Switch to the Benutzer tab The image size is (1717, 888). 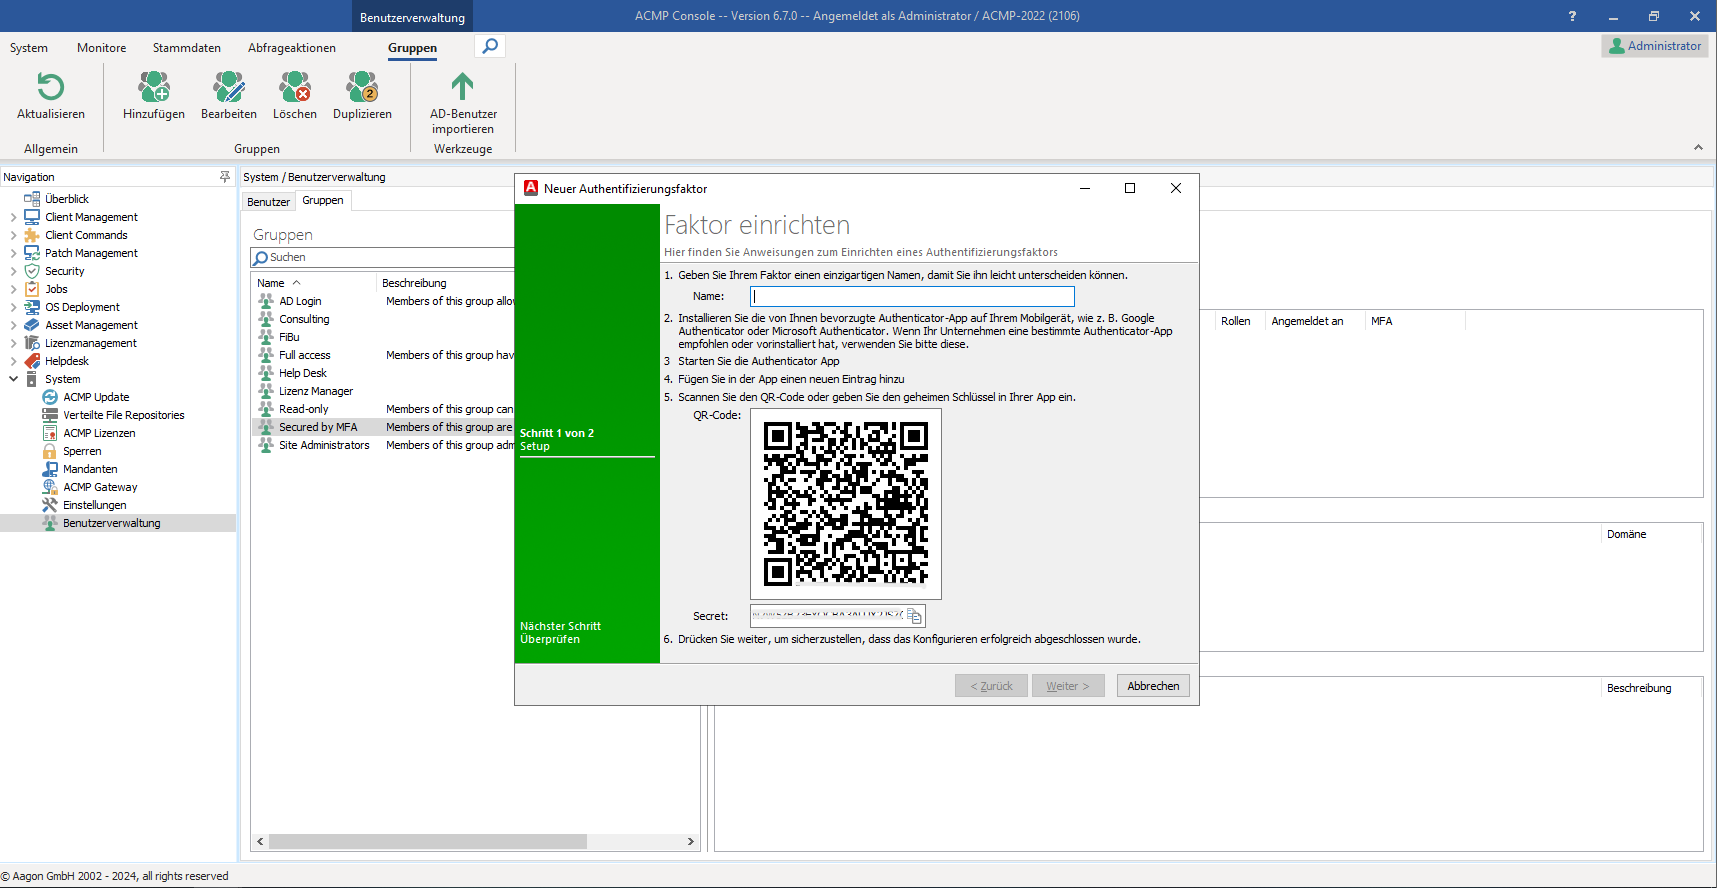click(x=269, y=202)
